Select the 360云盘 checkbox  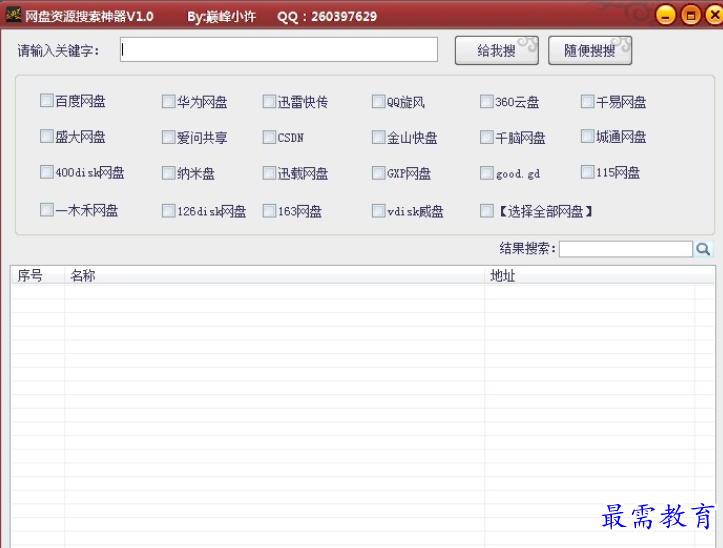[486, 101]
